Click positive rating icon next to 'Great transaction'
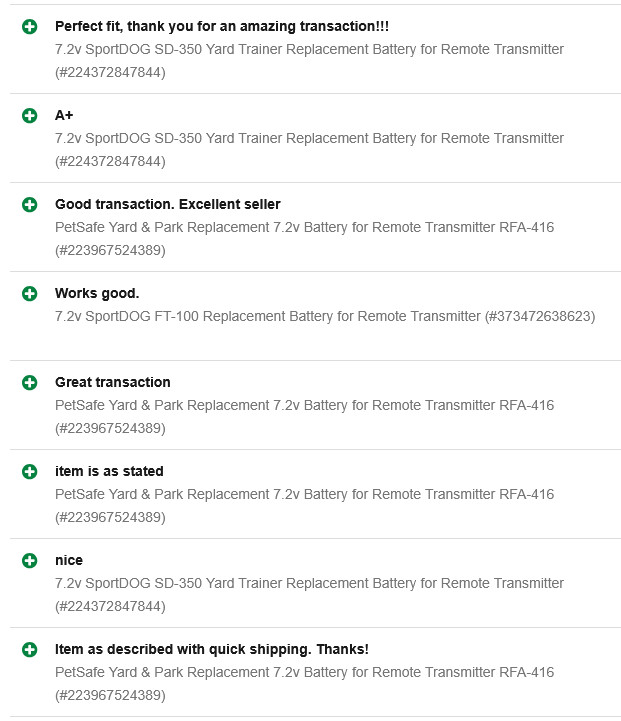 [x=30, y=383]
